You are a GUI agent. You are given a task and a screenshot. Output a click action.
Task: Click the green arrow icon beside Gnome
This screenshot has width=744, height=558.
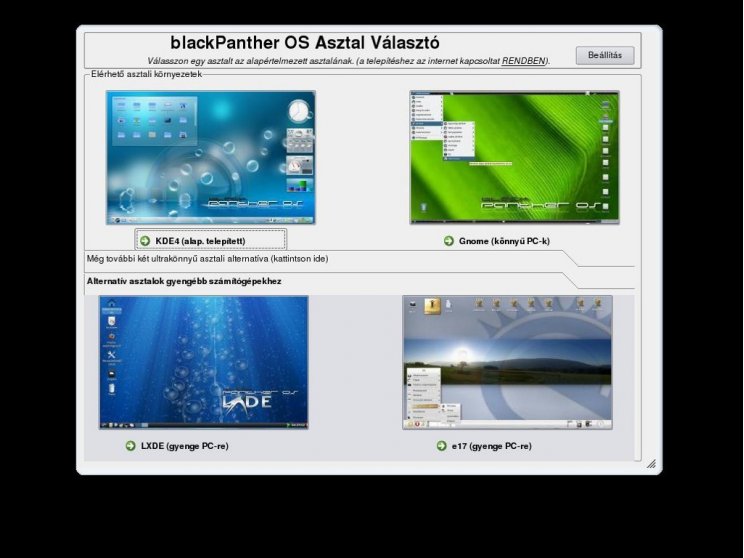(x=448, y=241)
